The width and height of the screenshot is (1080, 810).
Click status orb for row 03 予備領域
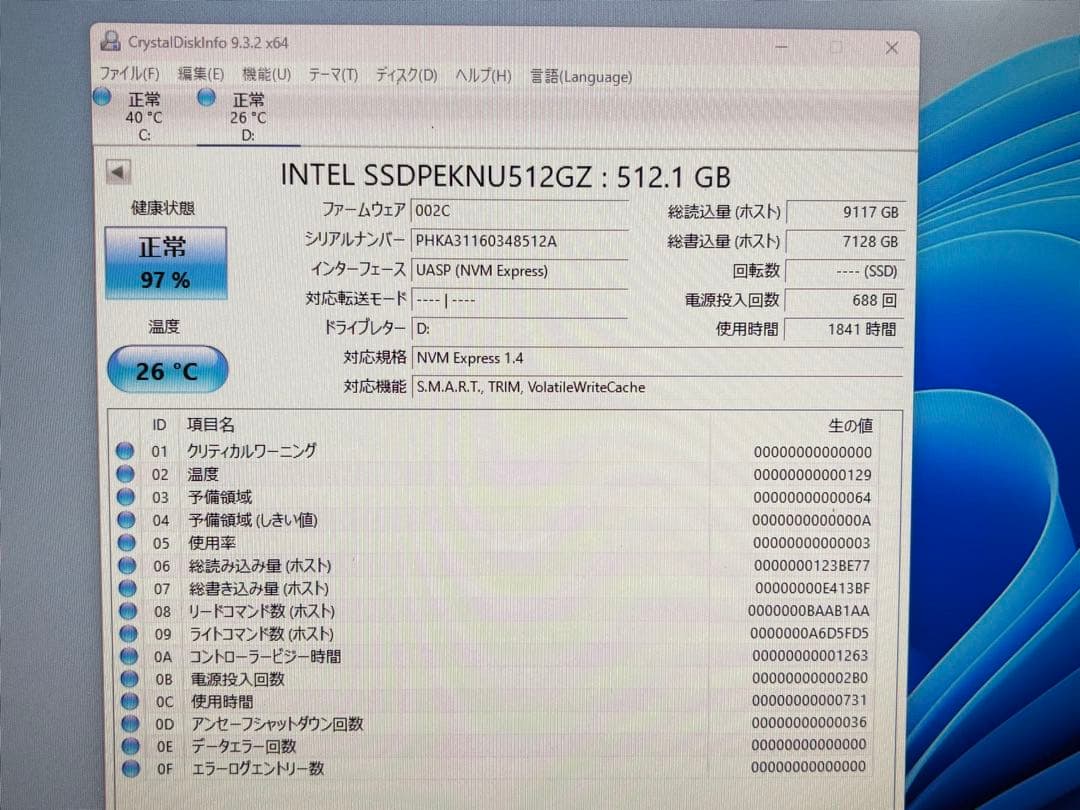coord(126,497)
